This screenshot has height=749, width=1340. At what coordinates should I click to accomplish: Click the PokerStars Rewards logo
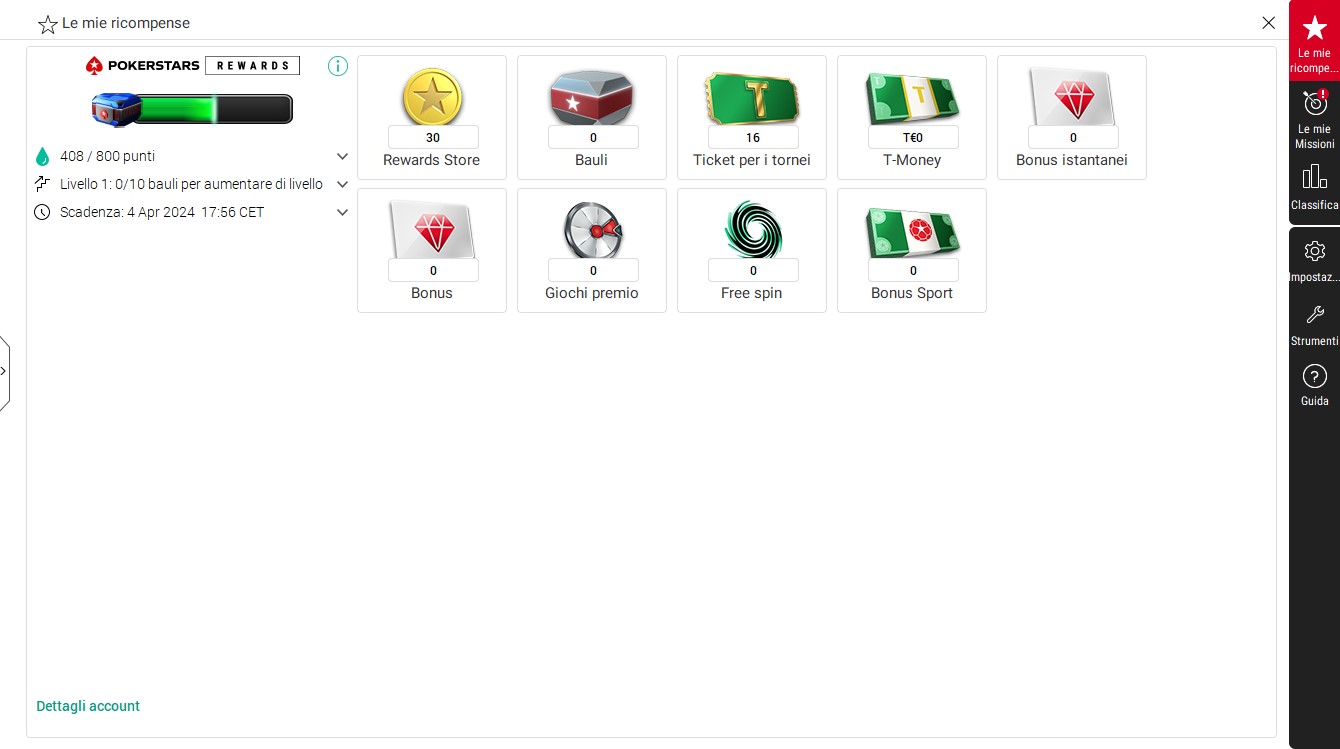point(192,66)
